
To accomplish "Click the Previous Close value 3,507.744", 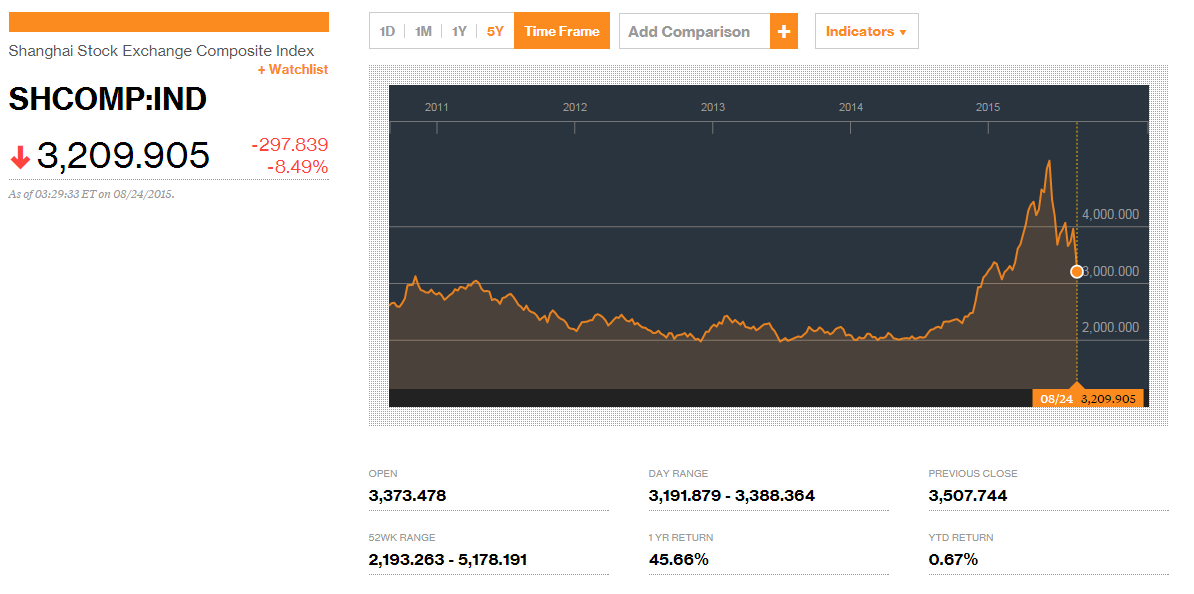I will (x=968, y=496).
